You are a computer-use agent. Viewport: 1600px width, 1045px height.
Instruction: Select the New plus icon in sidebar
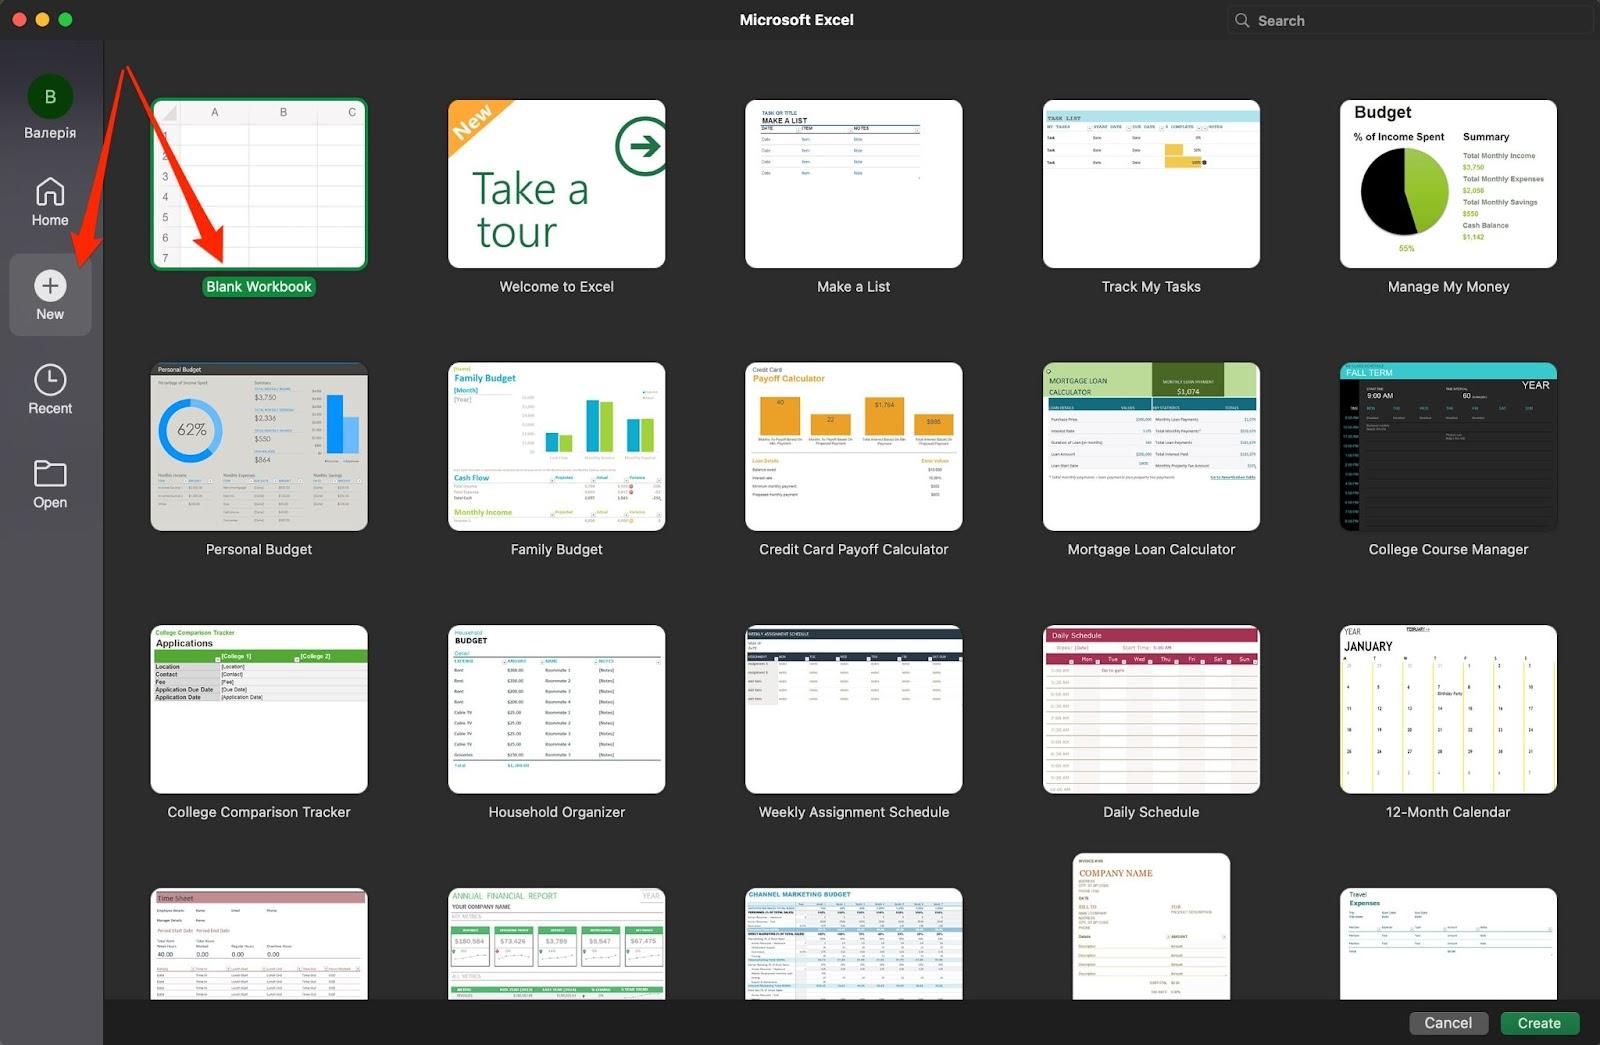50,286
